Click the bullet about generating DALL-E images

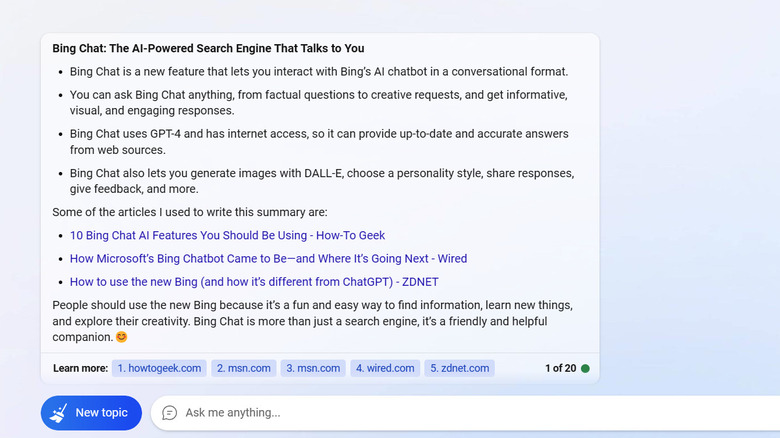[x=320, y=180]
